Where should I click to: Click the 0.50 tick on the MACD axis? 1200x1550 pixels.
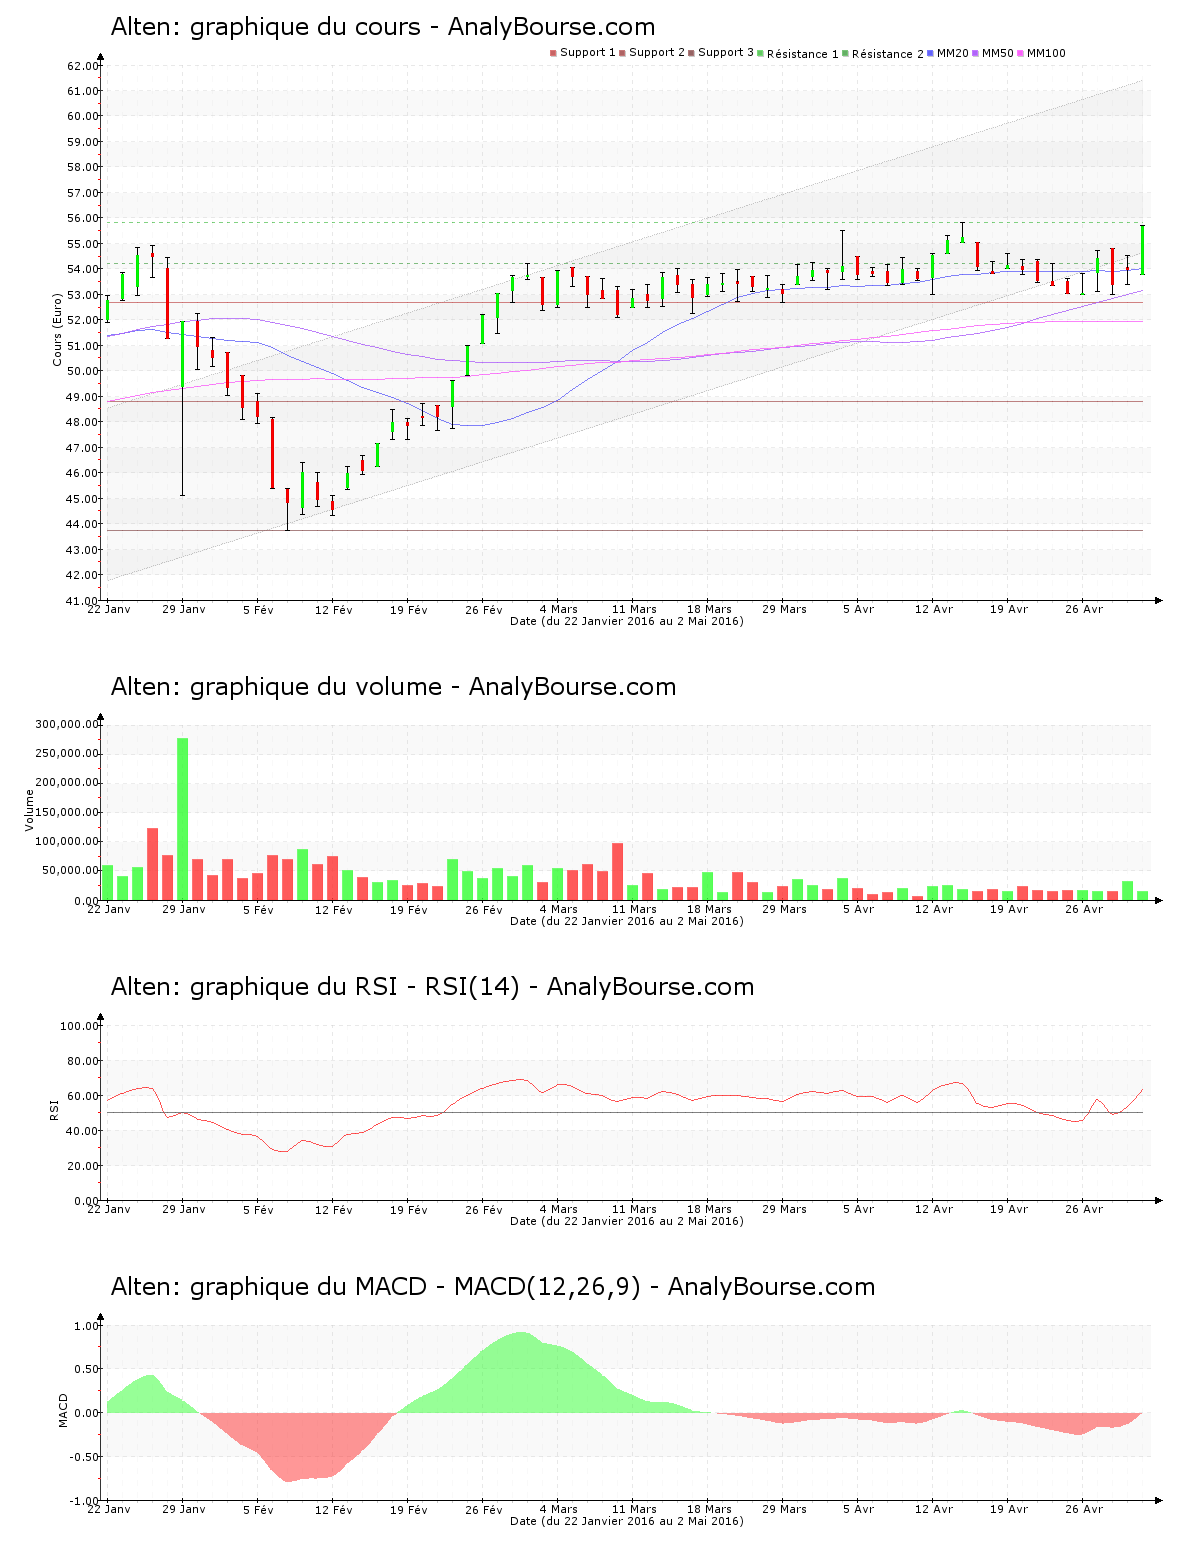click(86, 1369)
